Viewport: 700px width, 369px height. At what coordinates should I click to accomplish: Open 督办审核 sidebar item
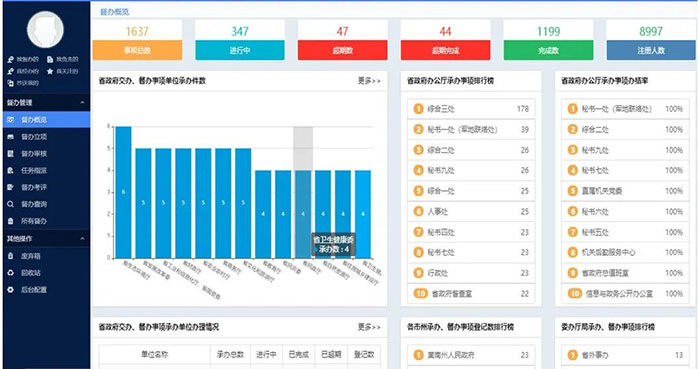point(46,153)
